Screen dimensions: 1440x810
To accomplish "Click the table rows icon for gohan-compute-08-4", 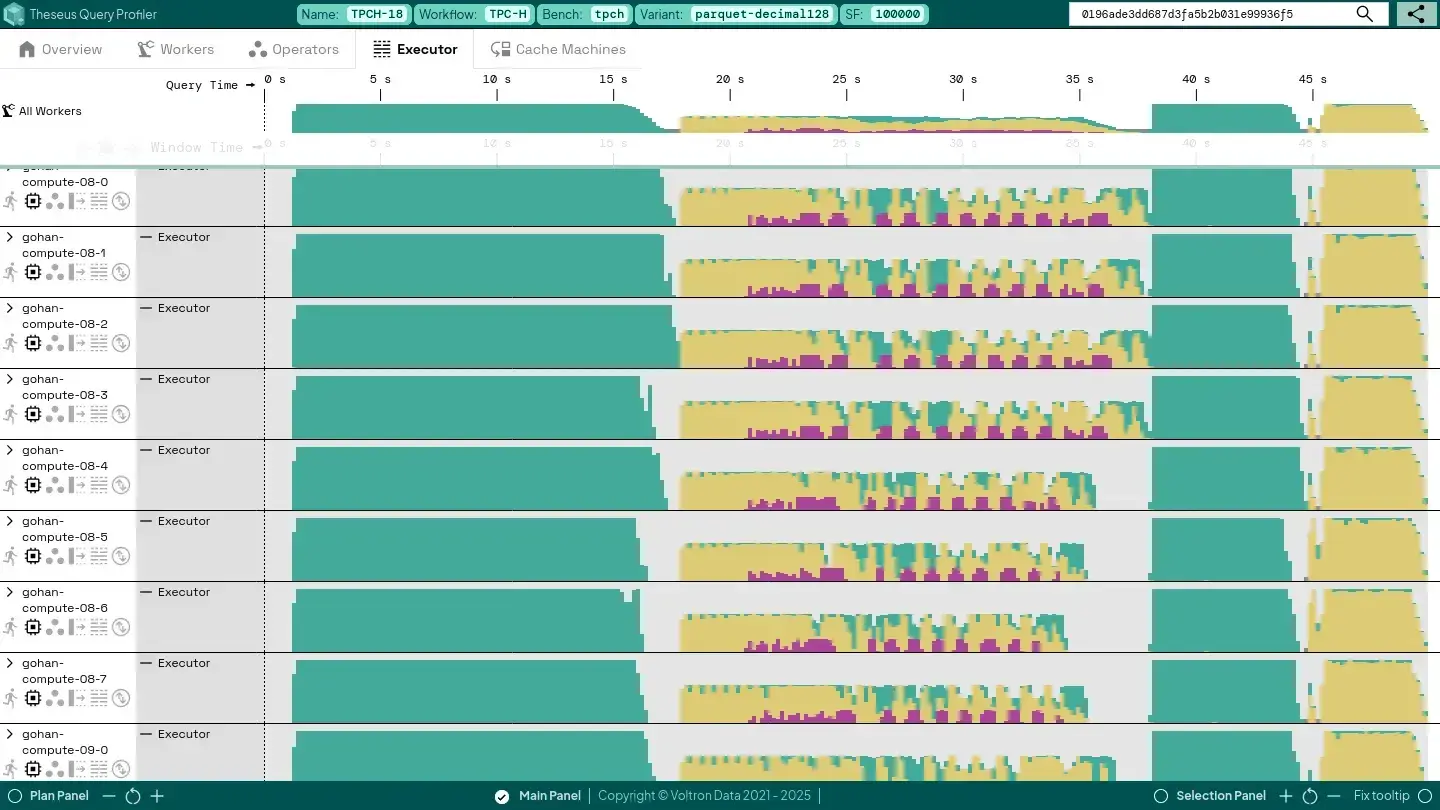I will 99,485.
